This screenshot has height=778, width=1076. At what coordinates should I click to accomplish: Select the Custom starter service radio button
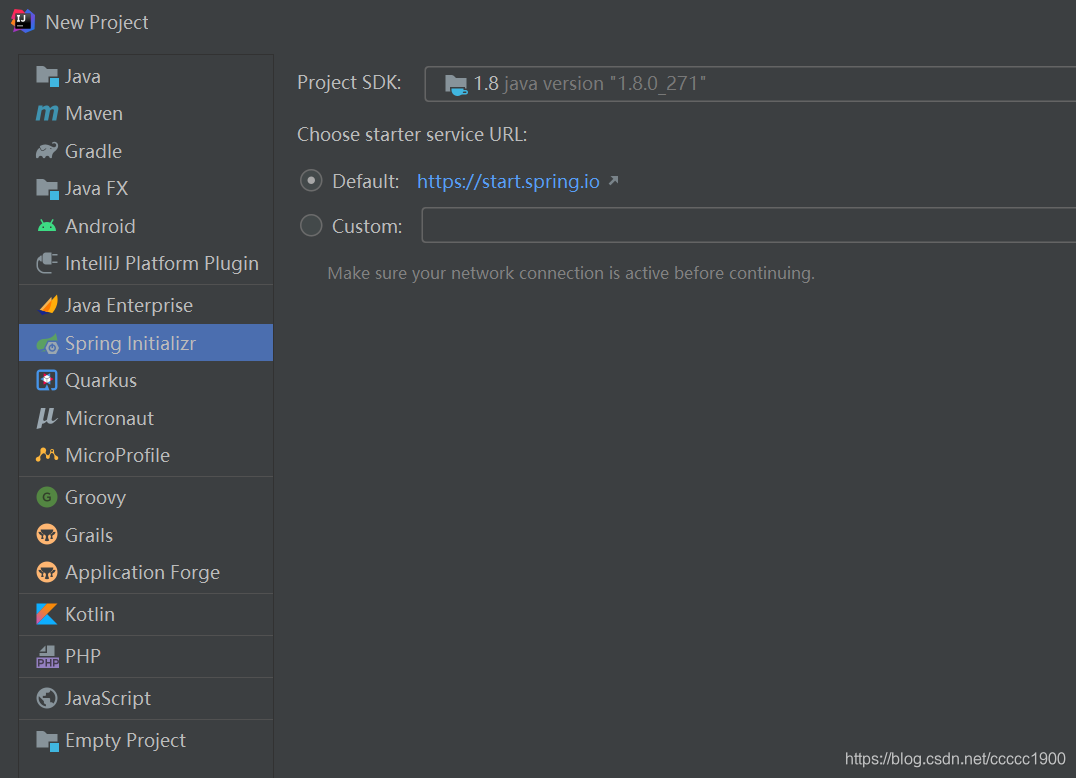coord(311,225)
